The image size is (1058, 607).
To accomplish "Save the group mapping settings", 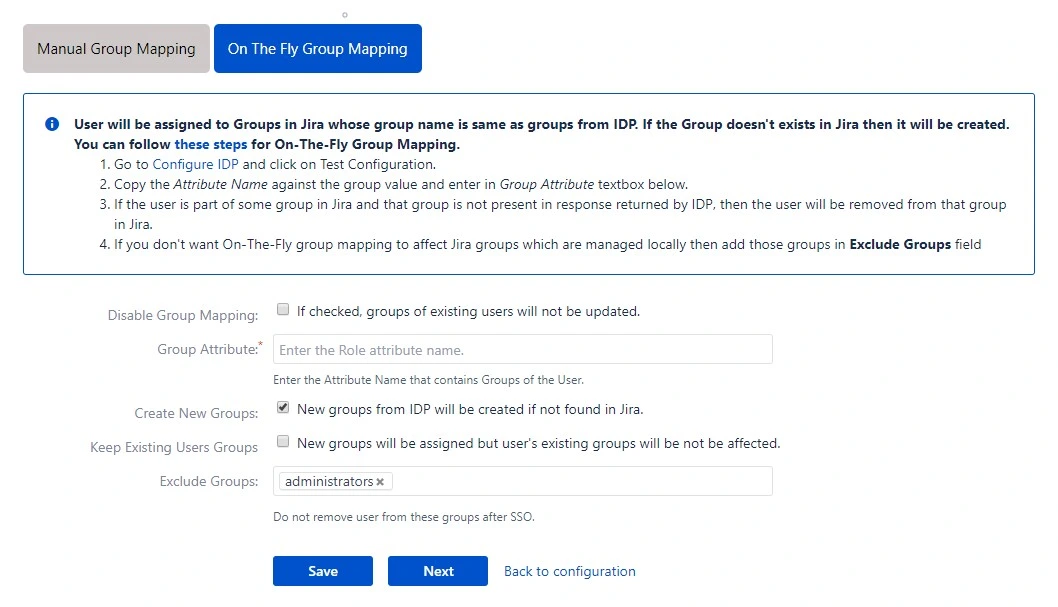I will point(323,571).
